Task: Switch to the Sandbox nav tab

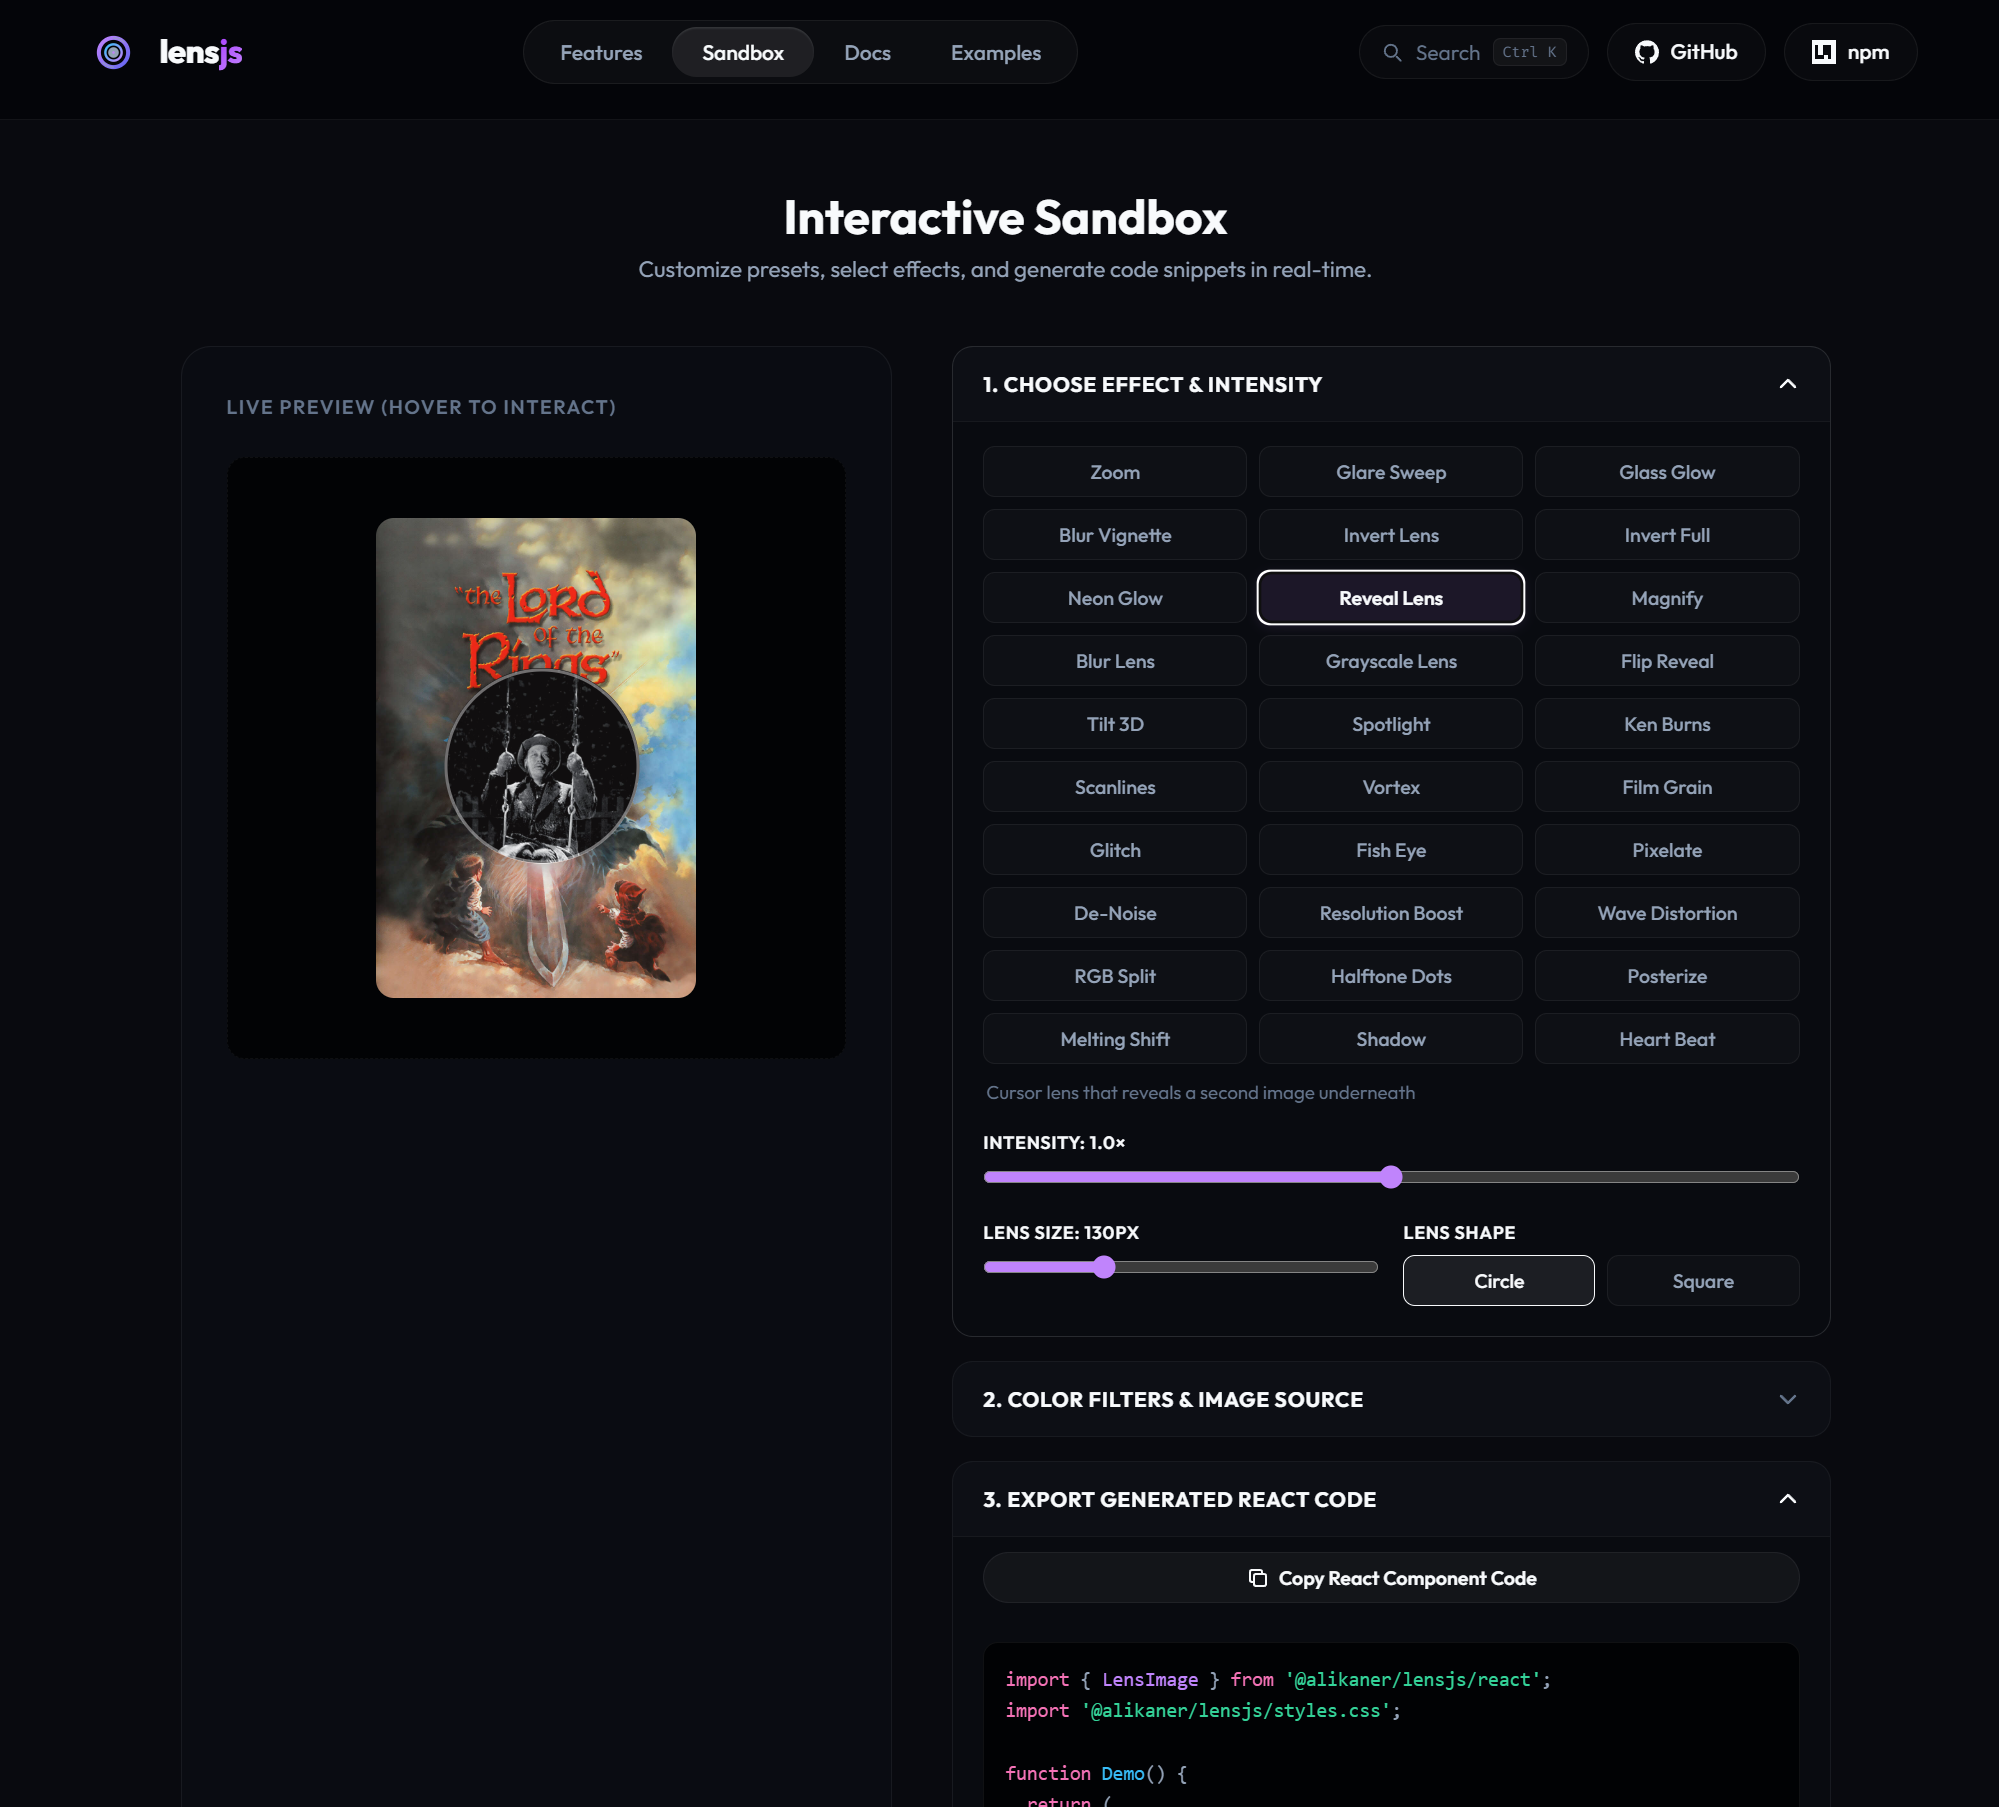Action: tap(743, 52)
